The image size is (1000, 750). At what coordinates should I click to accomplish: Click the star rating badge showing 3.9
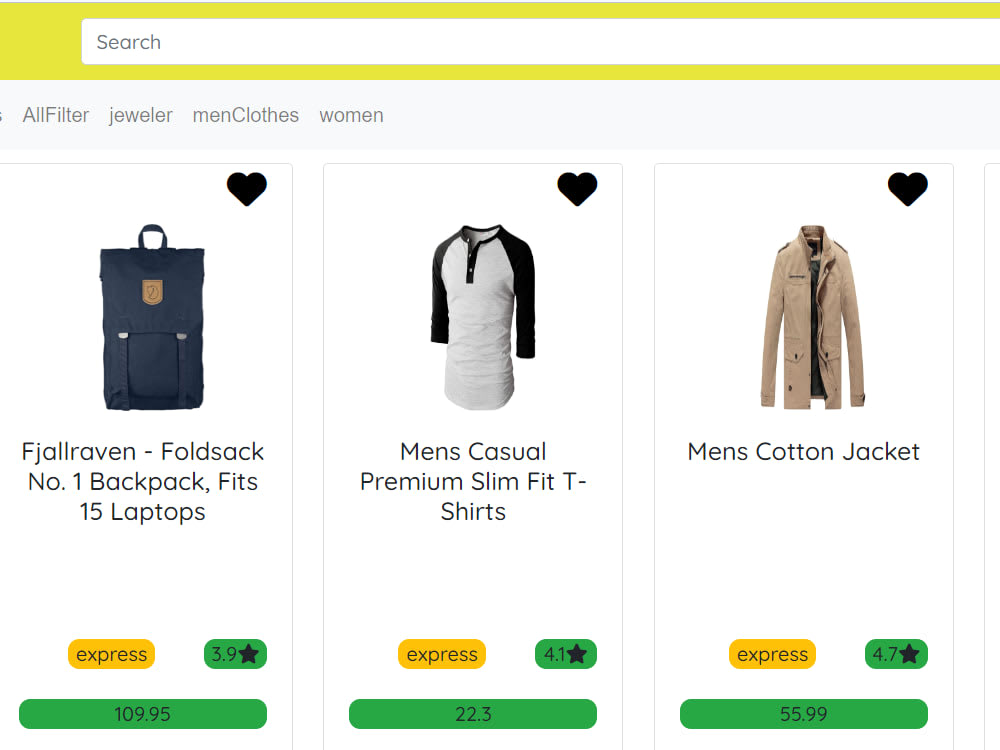point(235,654)
